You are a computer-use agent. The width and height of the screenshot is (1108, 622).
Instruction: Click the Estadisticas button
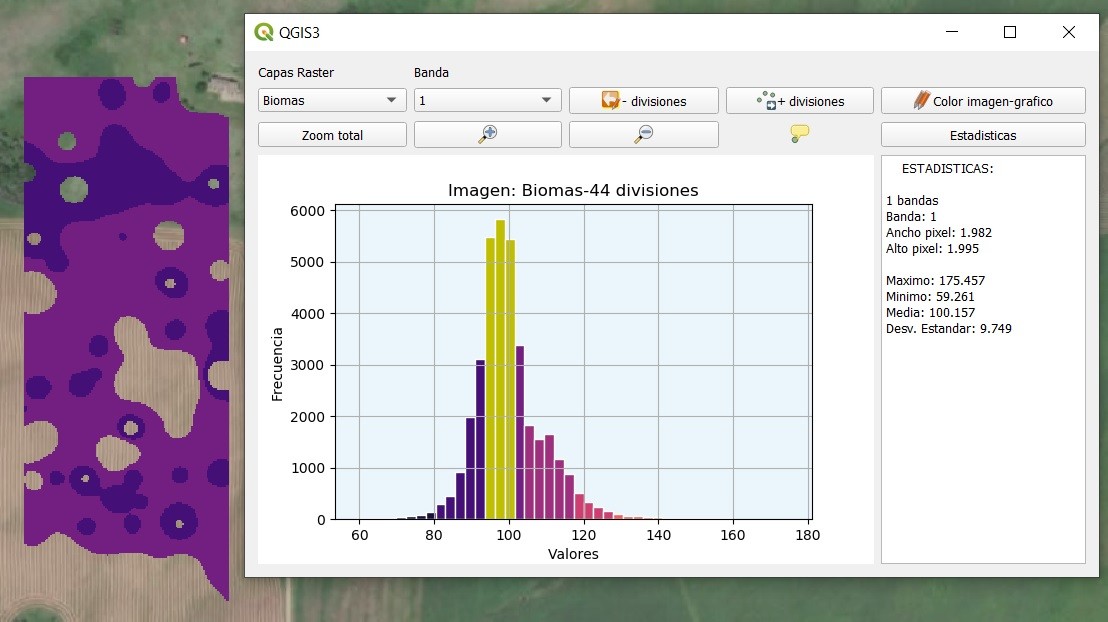983,135
